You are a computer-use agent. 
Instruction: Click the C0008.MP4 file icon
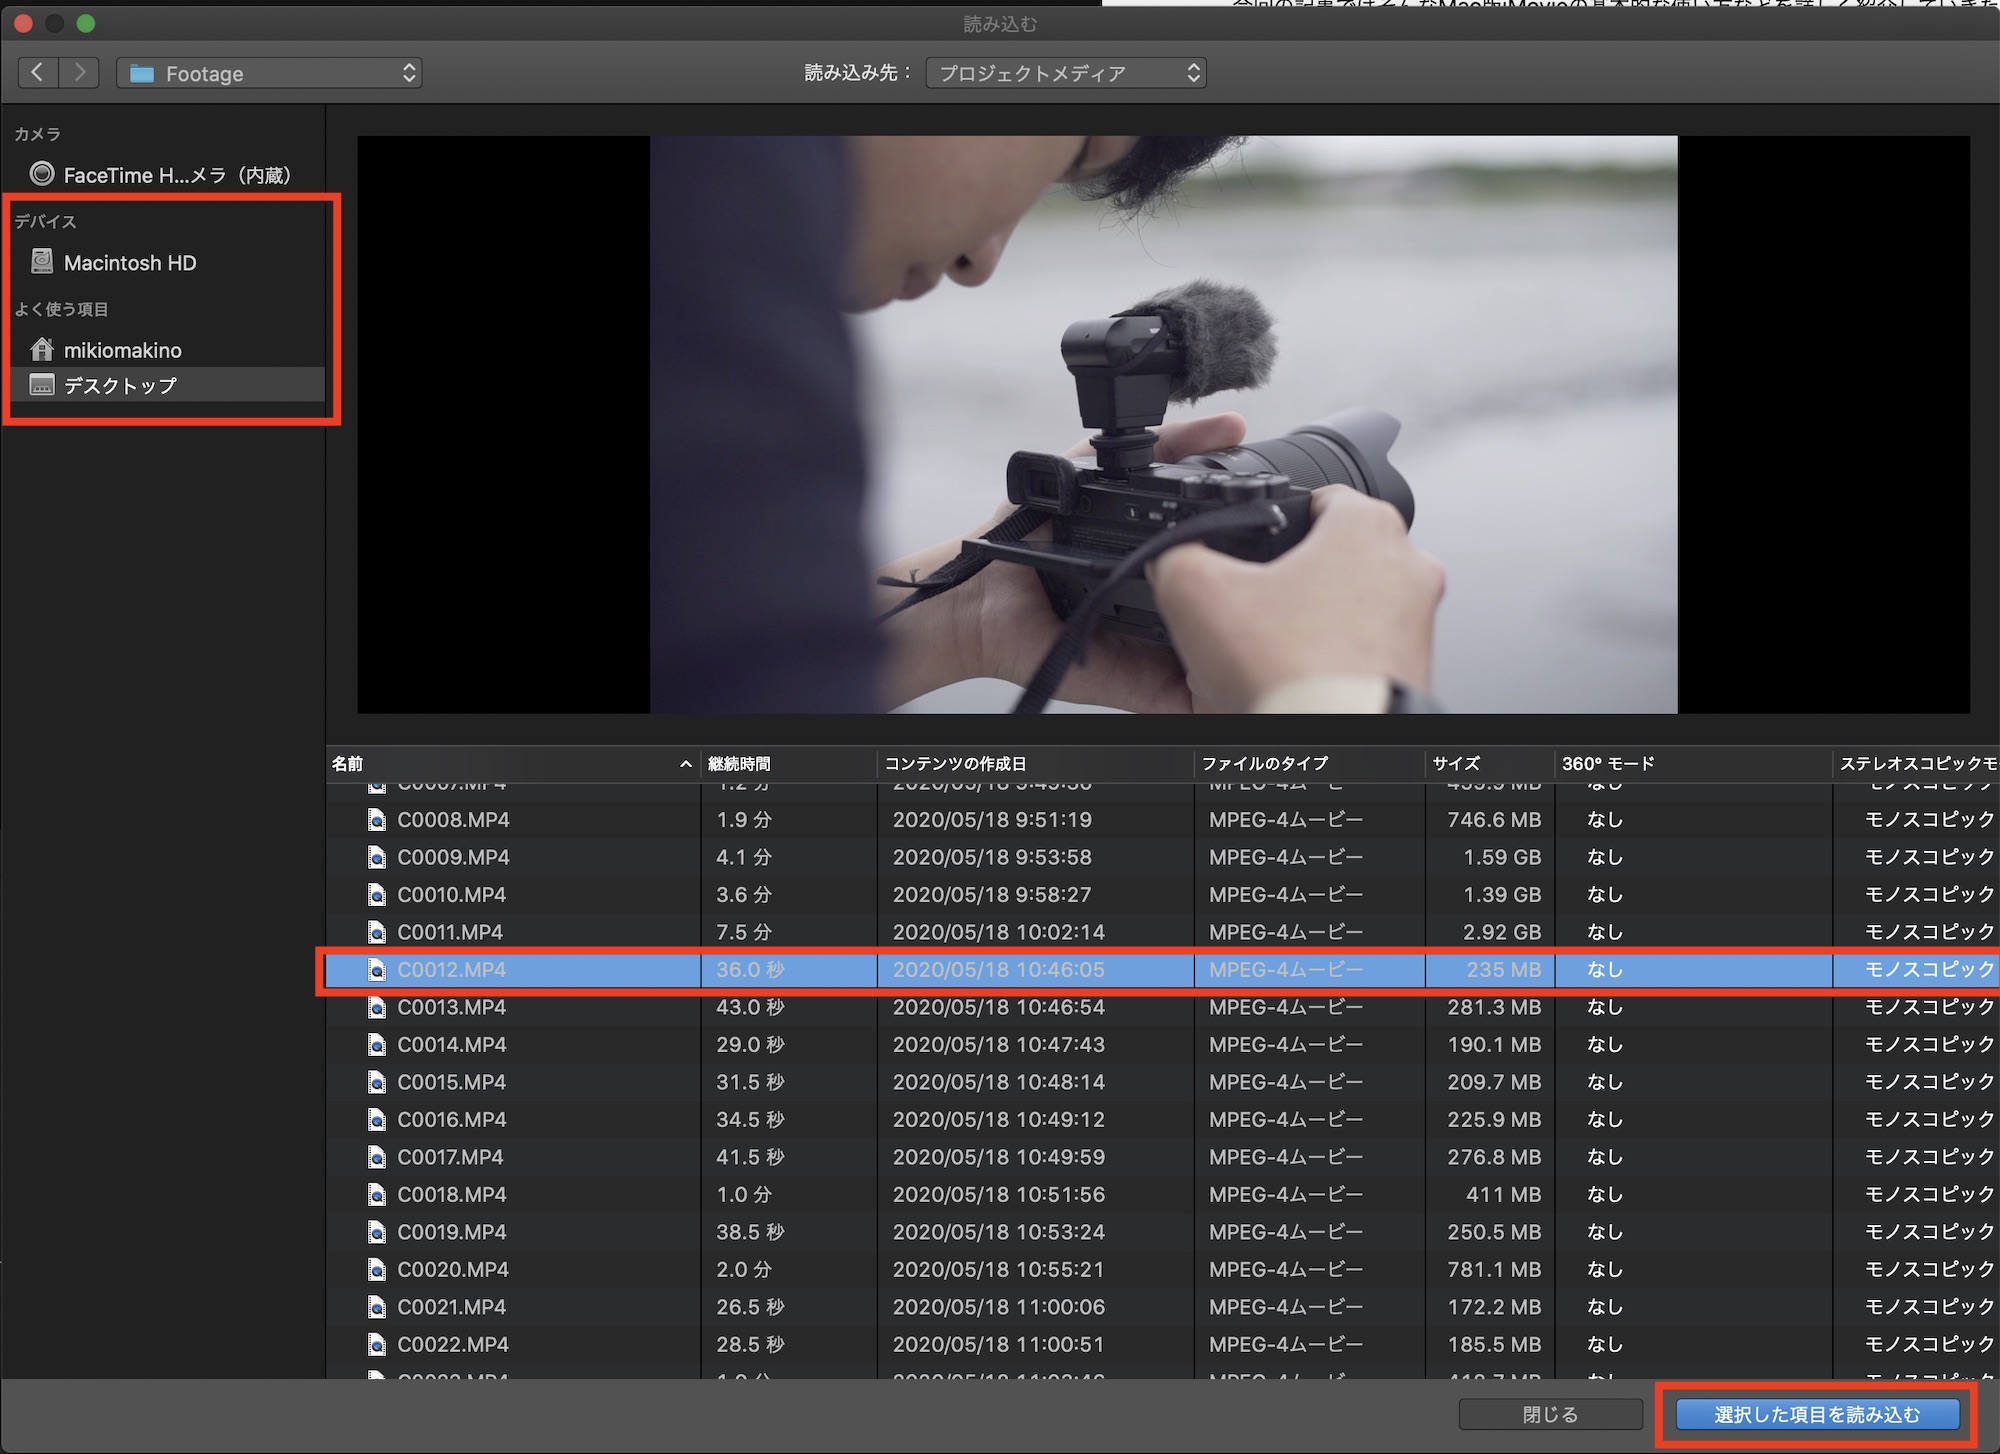(x=377, y=820)
